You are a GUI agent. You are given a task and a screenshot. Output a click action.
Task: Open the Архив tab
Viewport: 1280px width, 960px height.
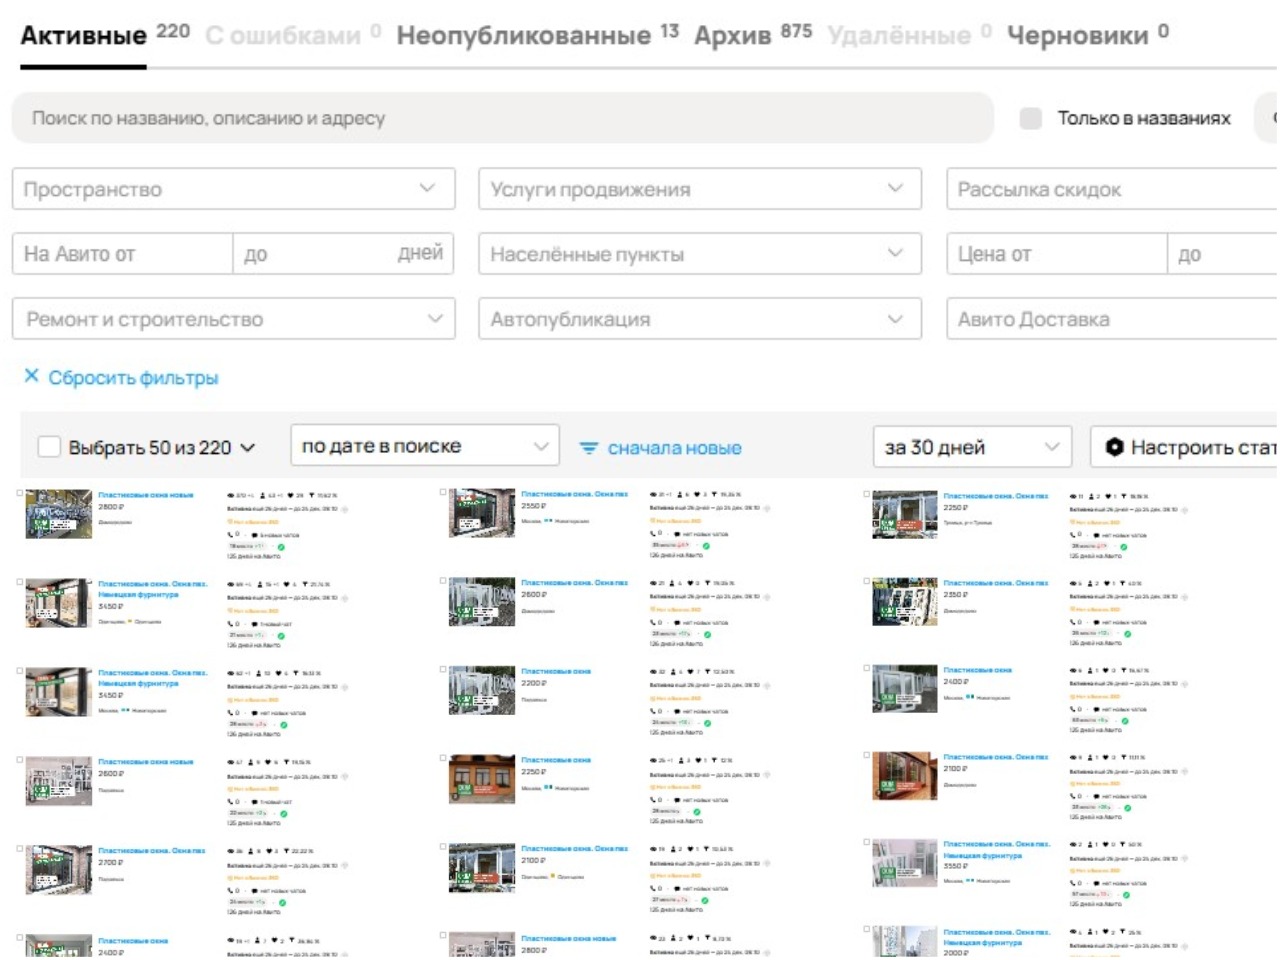point(733,36)
